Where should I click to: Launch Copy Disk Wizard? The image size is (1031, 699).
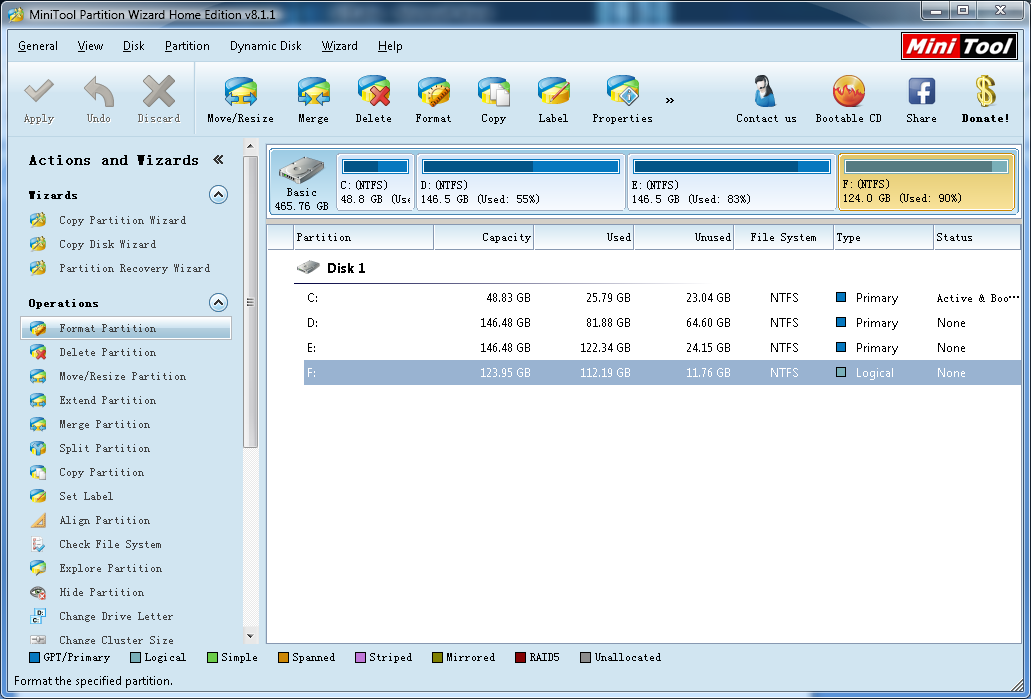(107, 244)
